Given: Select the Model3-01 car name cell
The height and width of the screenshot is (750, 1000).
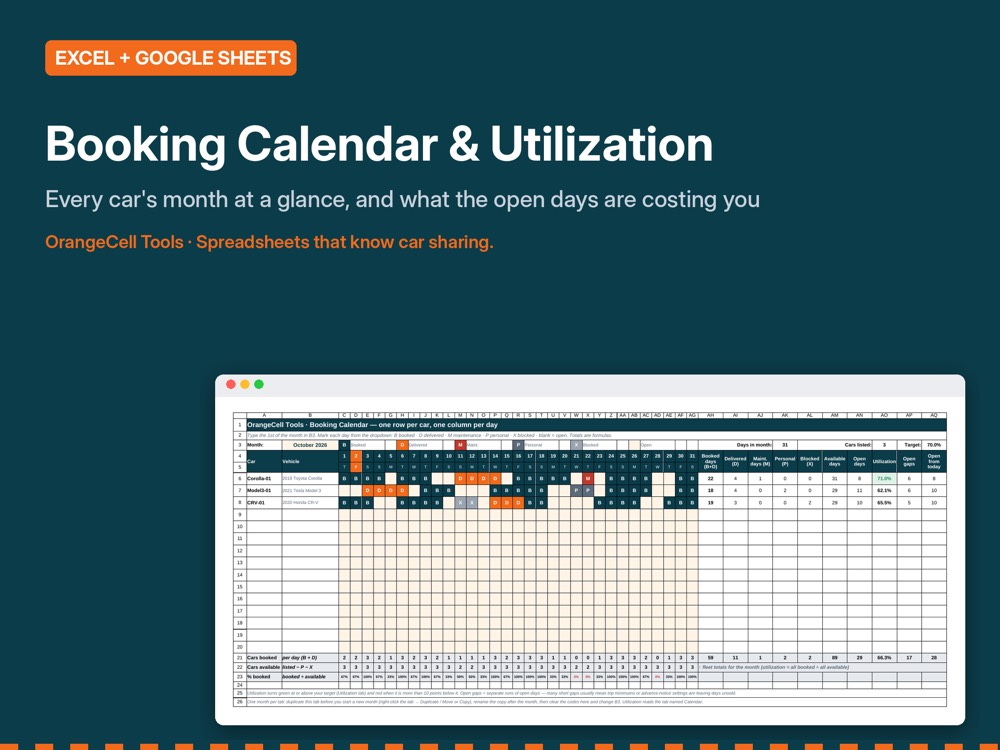Looking at the screenshot, I should (x=264, y=490).
